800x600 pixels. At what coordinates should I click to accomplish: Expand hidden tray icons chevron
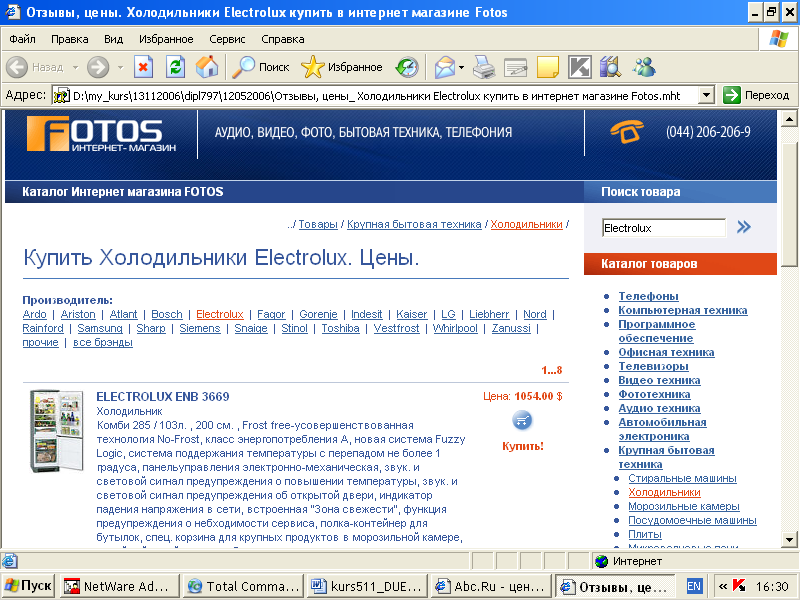coord(722,586)
